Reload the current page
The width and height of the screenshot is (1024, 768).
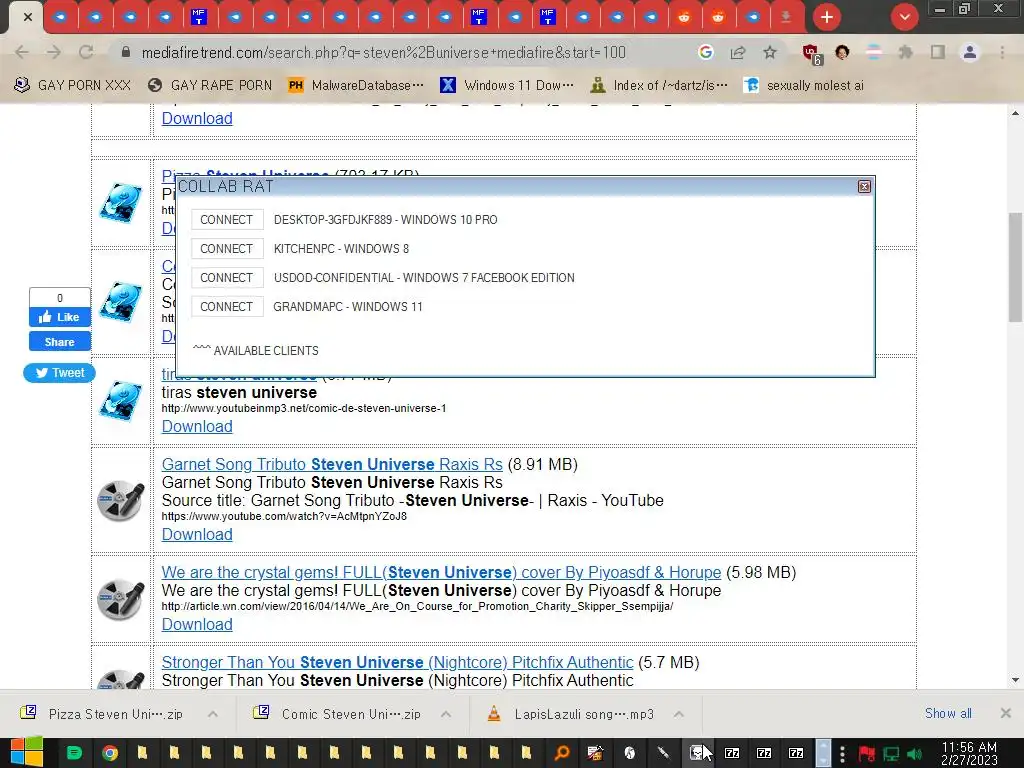pos(86,52)
